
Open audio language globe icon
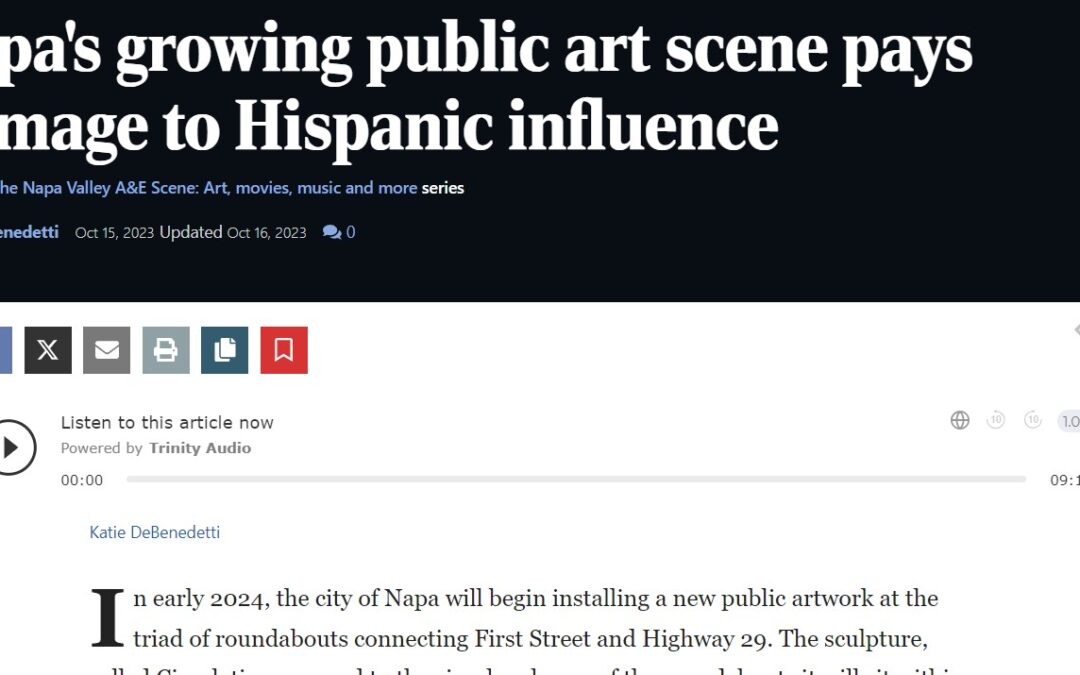point(959,420)
